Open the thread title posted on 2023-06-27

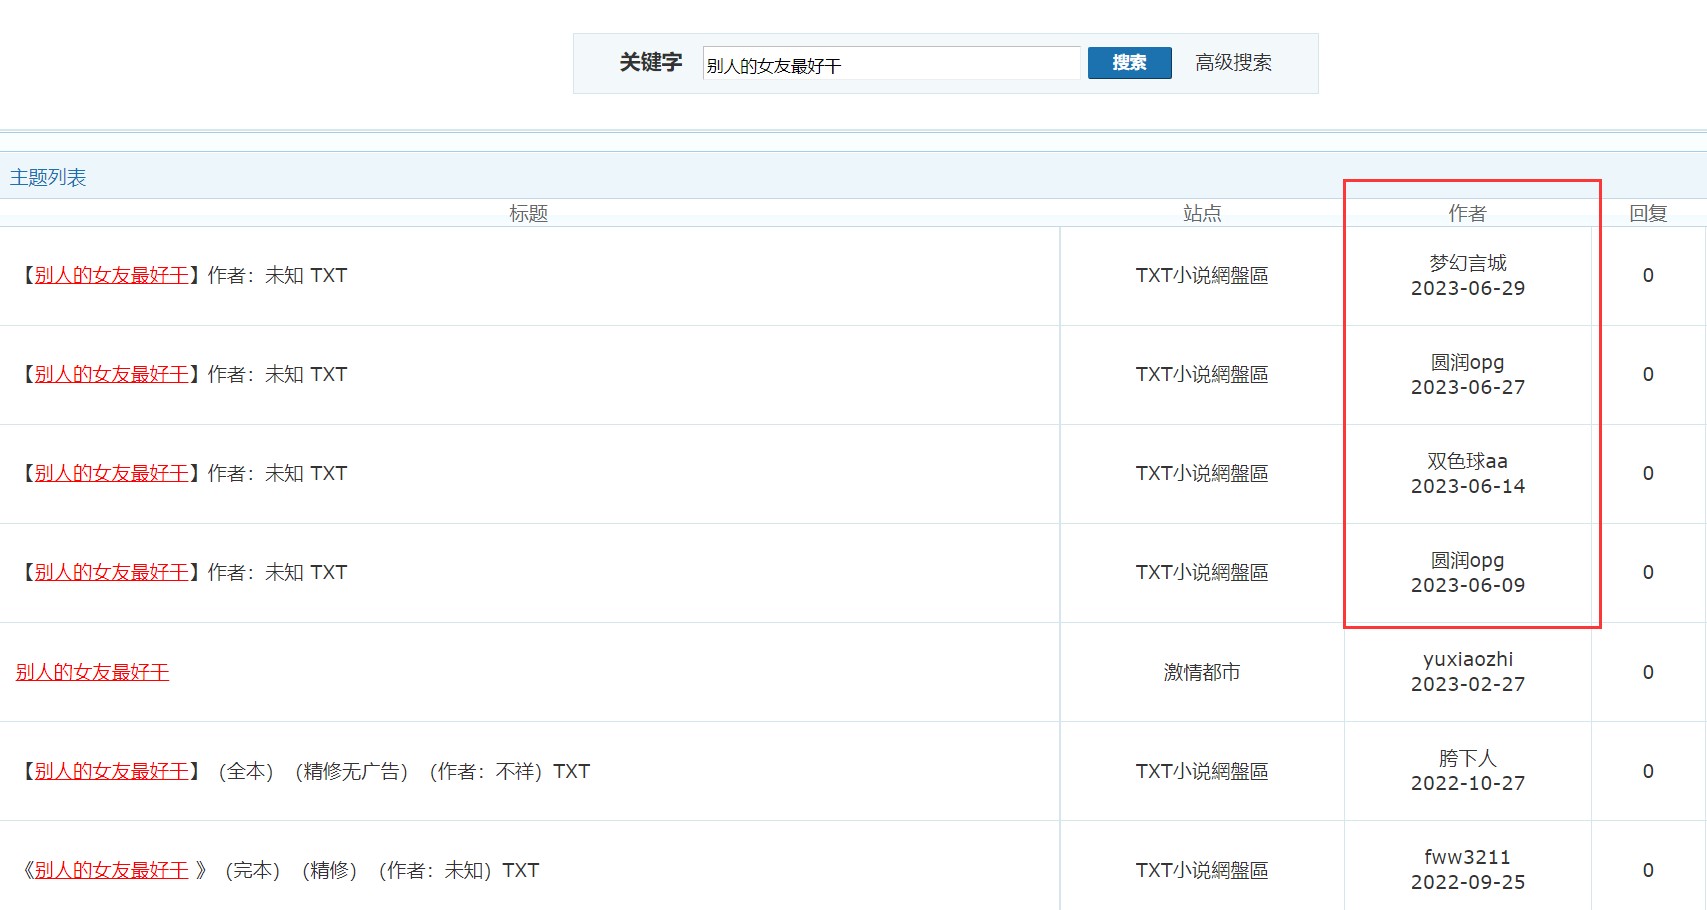point(112,375)
